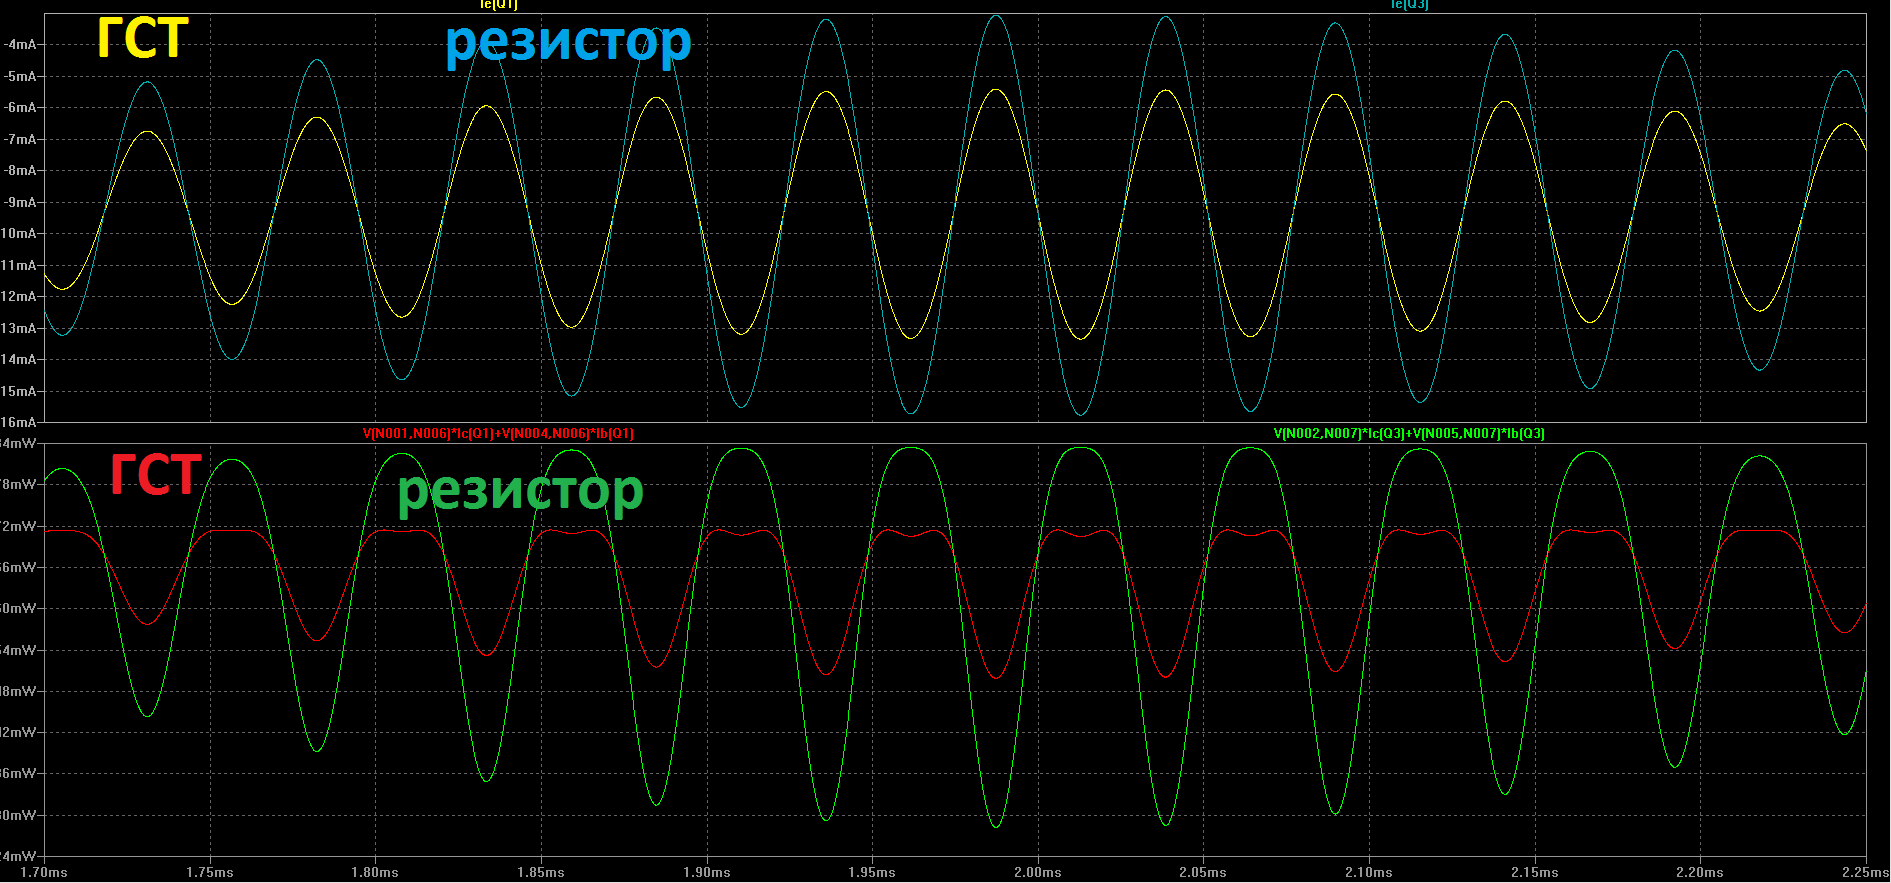Click the -4mA current axis label

point(19,44)
